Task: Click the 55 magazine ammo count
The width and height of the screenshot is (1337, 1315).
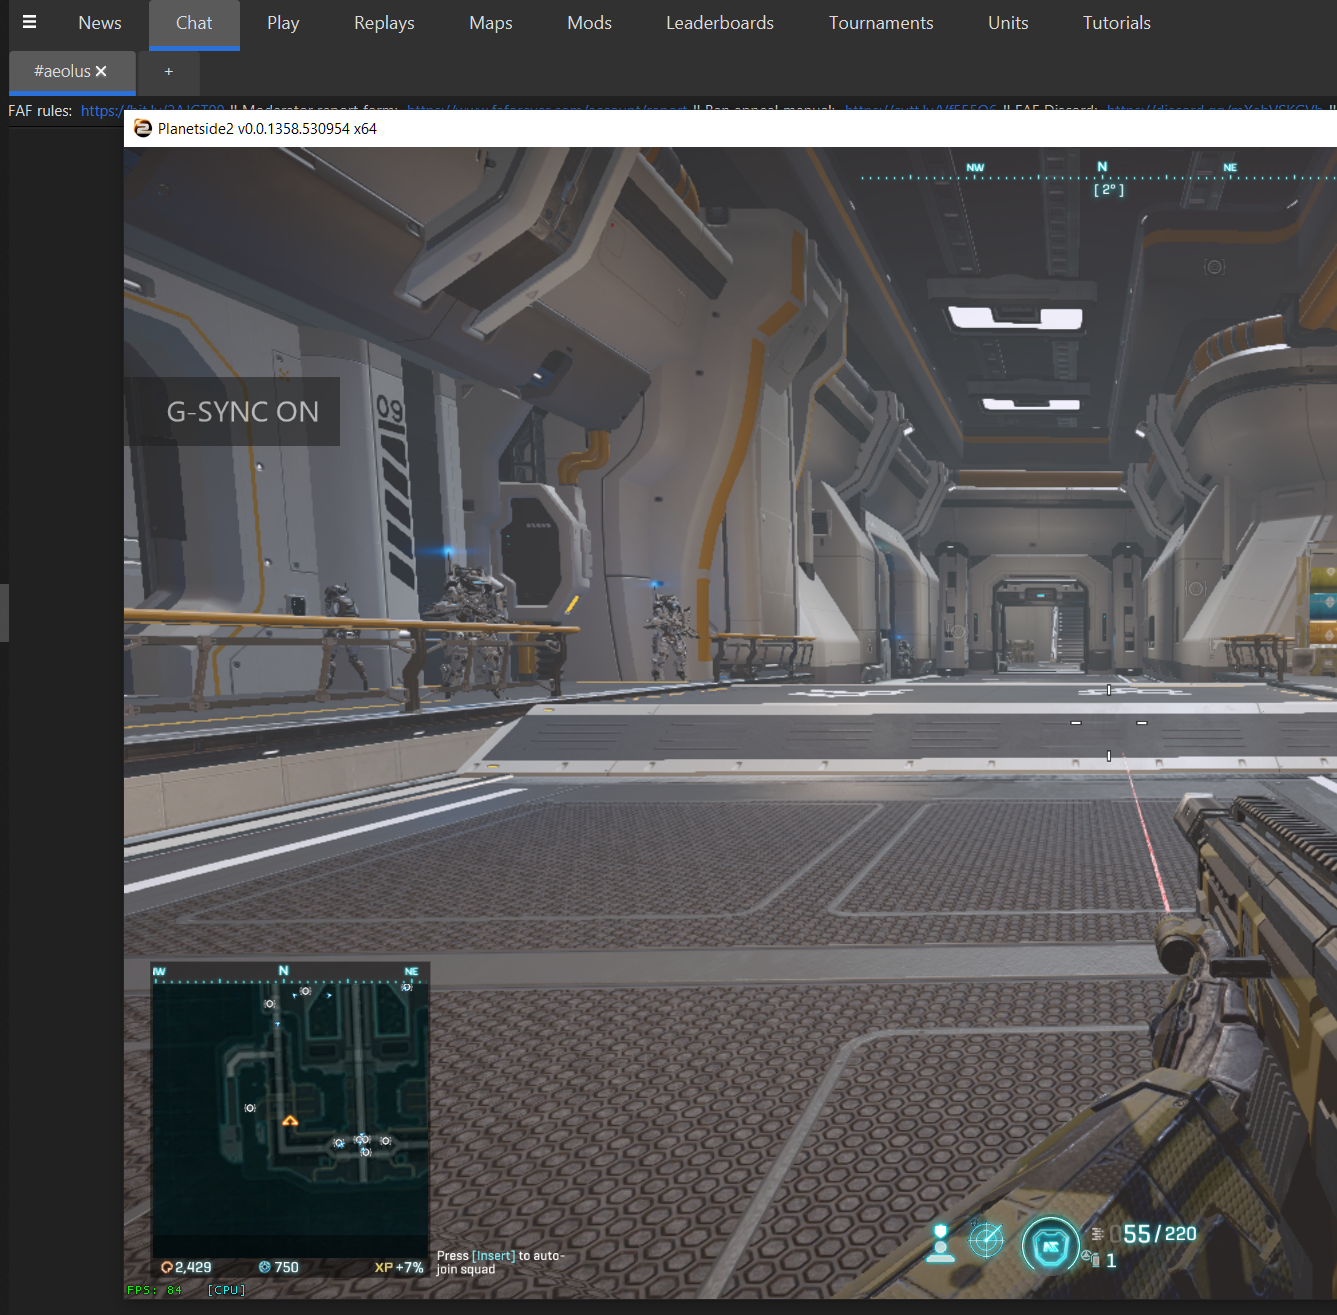Action: click(1137, 1234)
